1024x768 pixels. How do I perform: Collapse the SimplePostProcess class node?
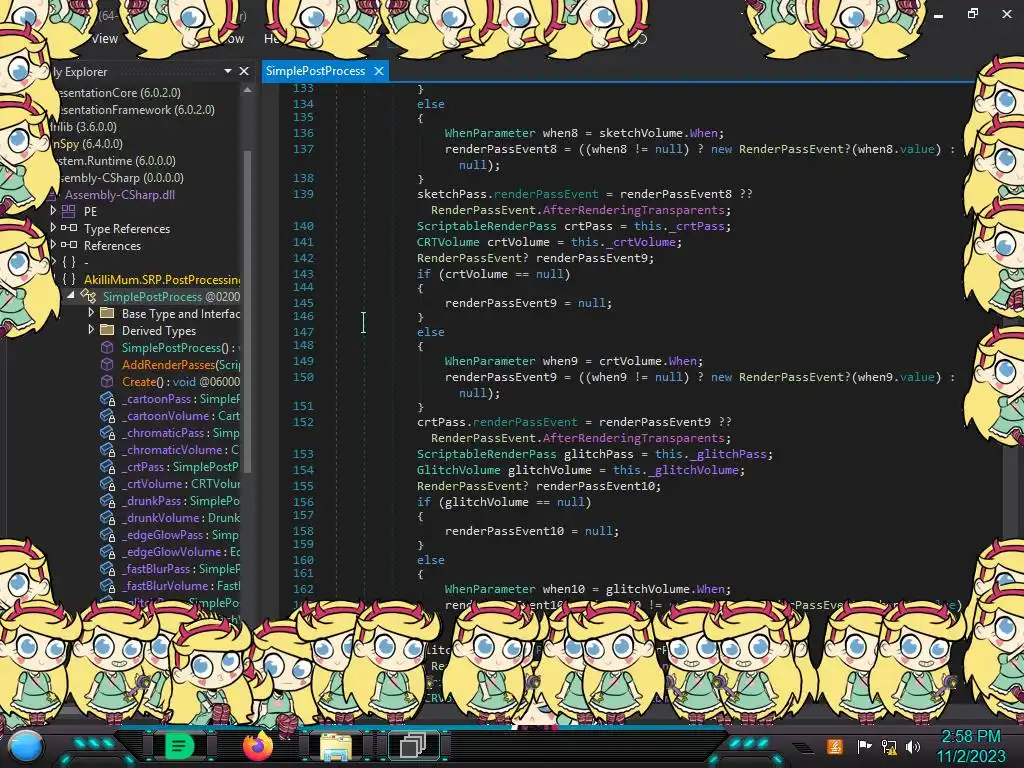coord(71,295)
